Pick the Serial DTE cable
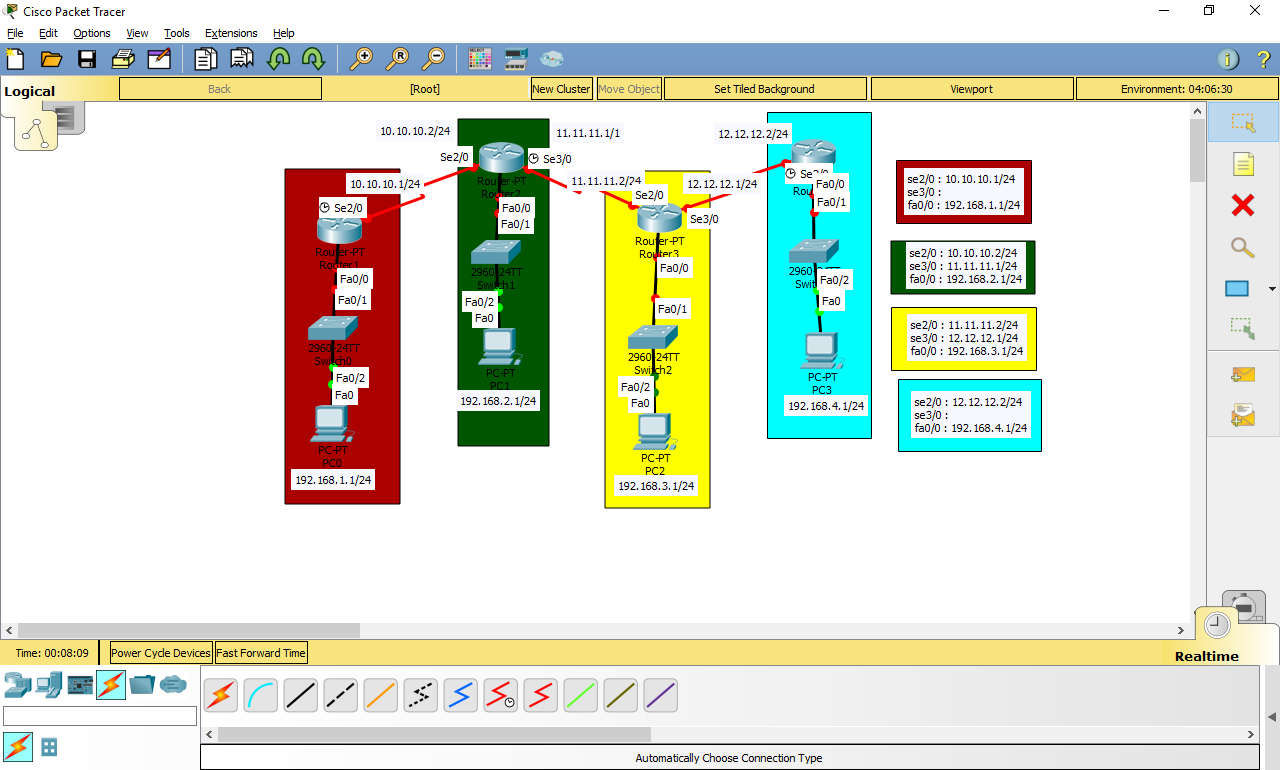 [540, 694]
